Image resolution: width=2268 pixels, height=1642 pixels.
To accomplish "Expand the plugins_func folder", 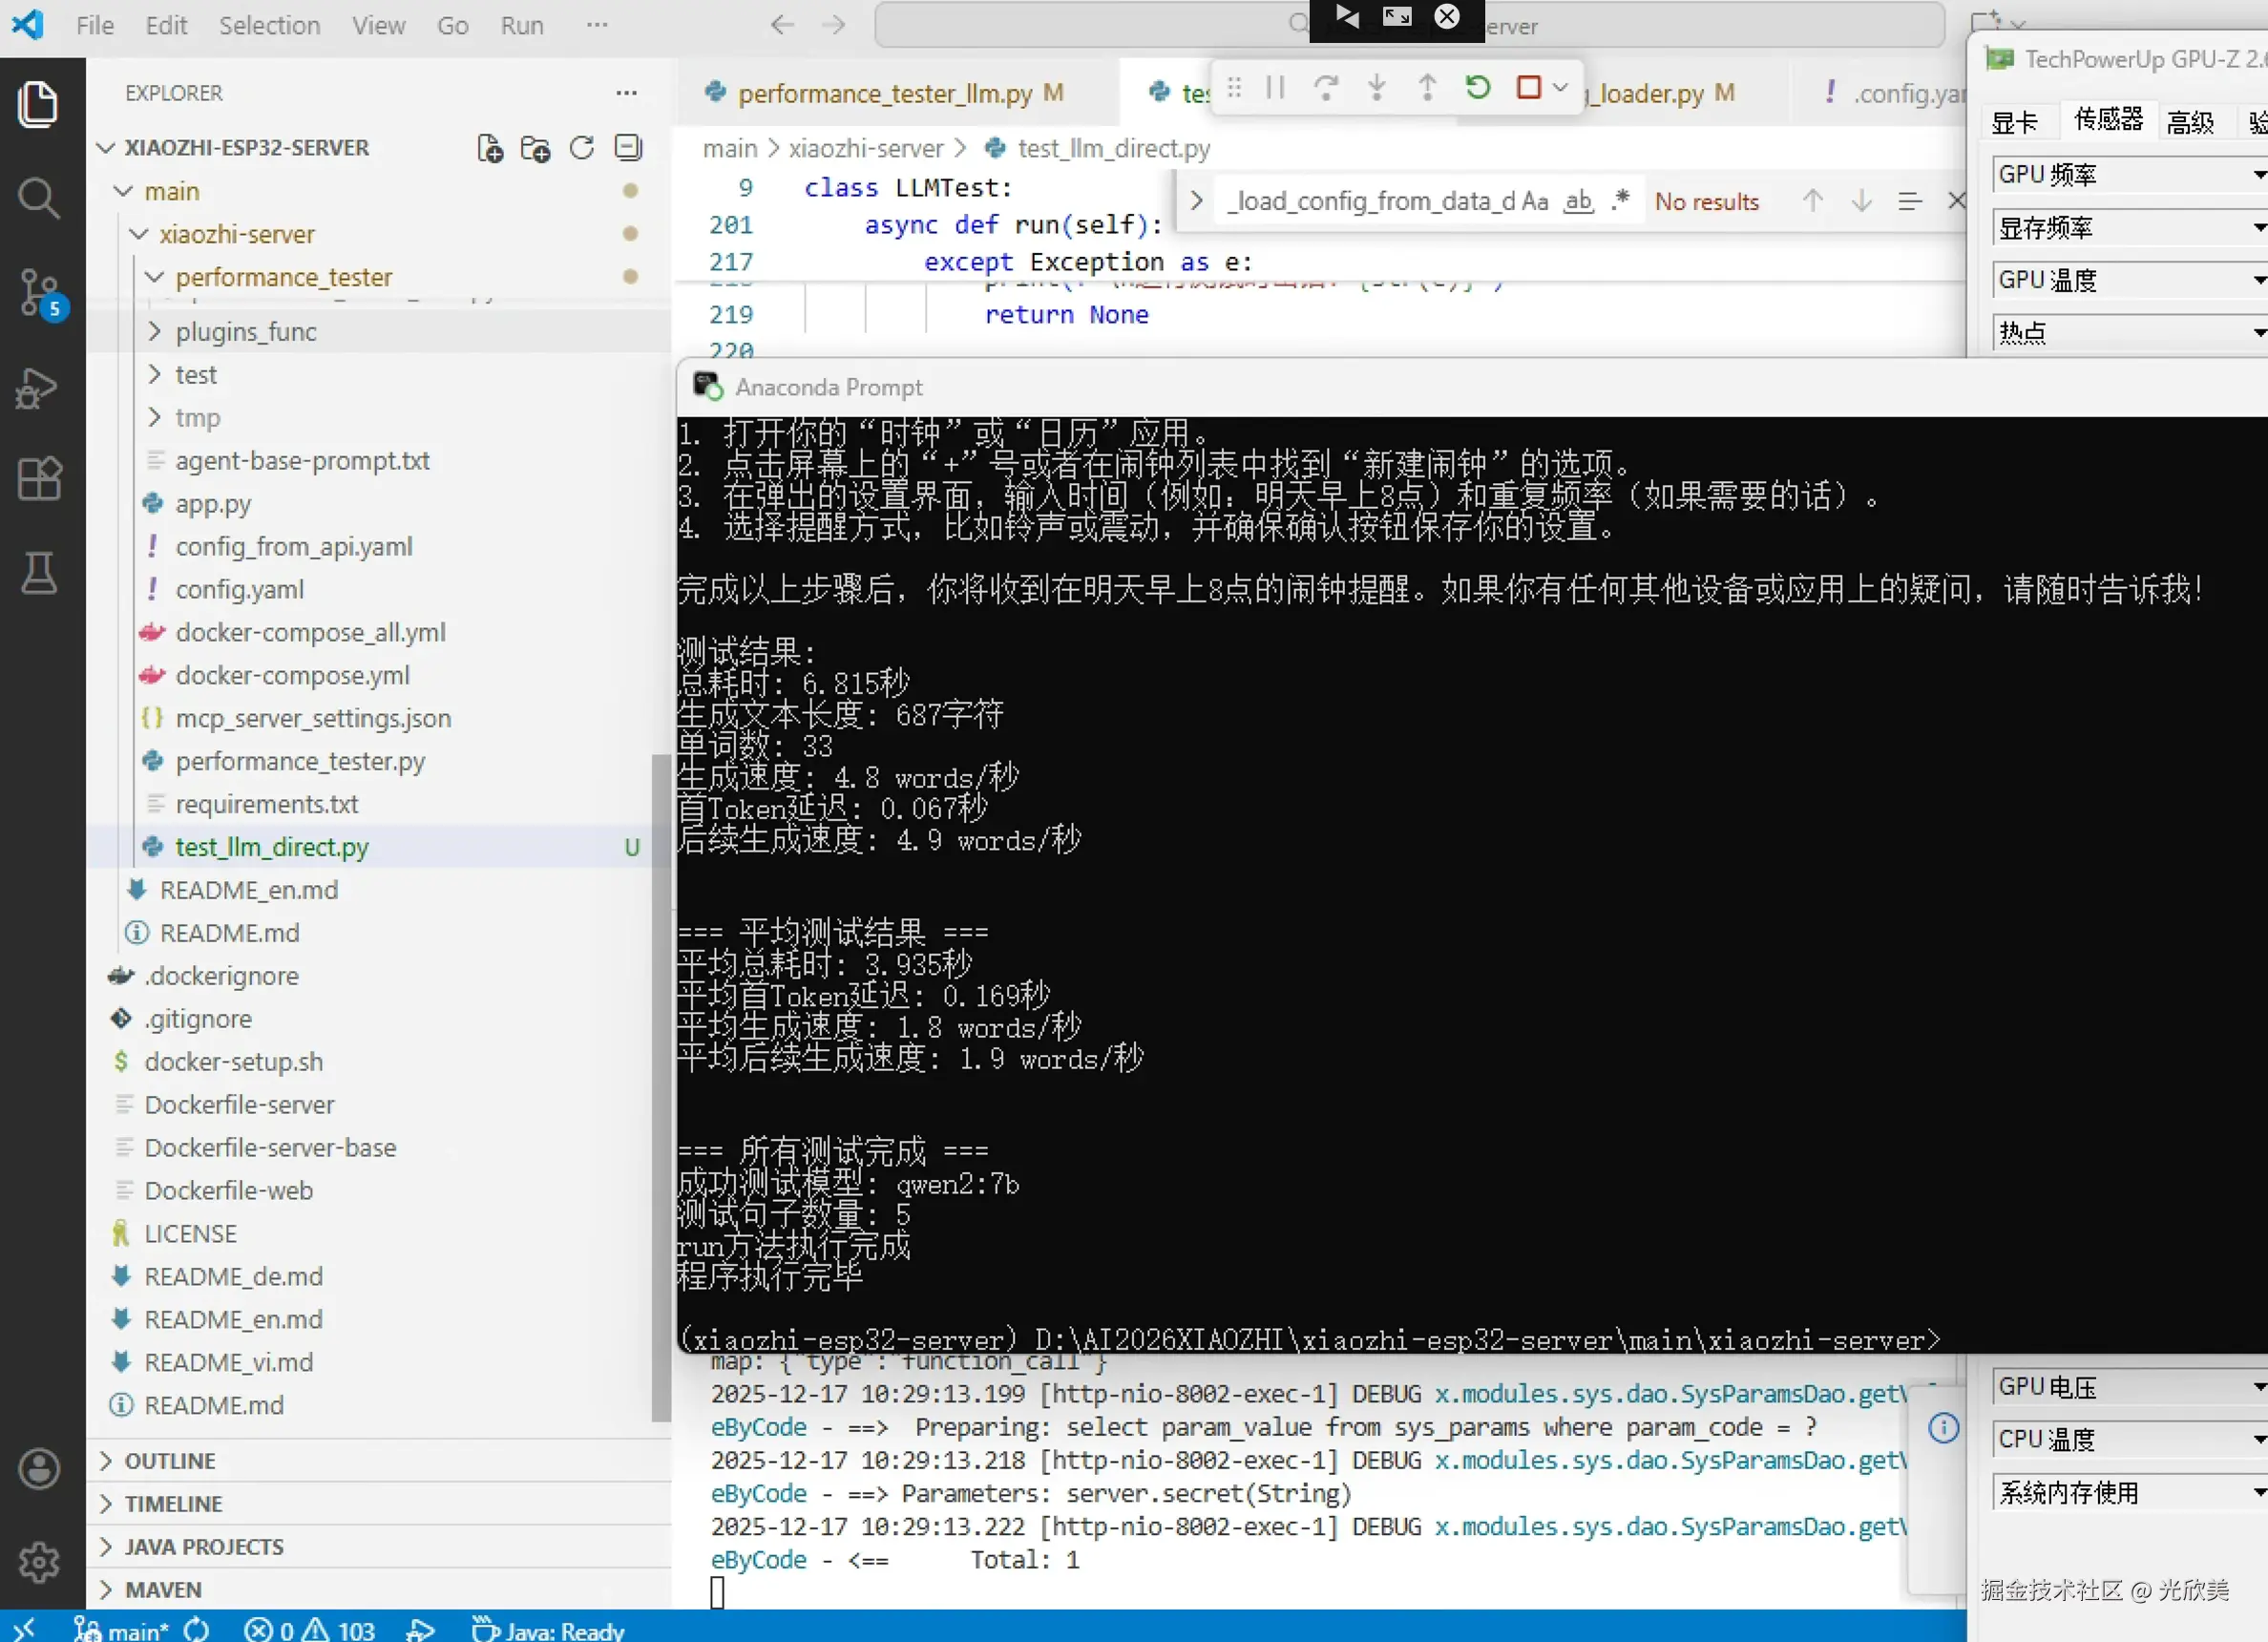I will [245, 331].
